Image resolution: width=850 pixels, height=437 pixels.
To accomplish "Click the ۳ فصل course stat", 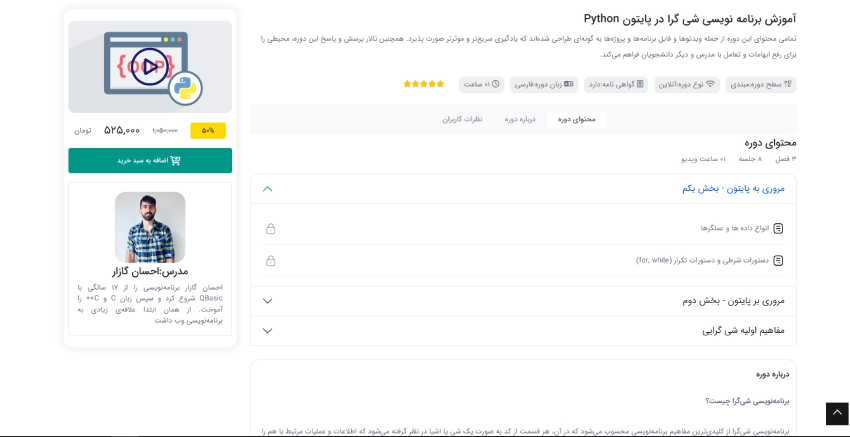I will tap(785, 159).
